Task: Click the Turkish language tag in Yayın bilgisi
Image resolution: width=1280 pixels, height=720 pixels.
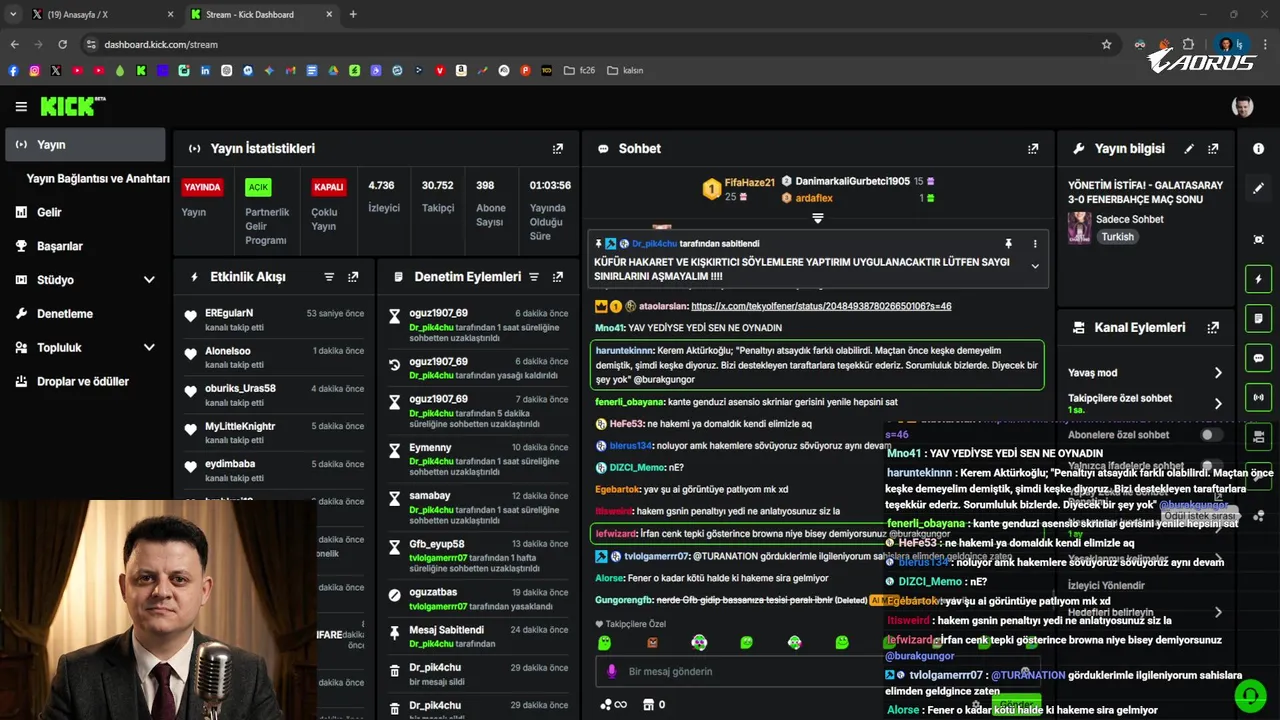Action: (1118, 237)
